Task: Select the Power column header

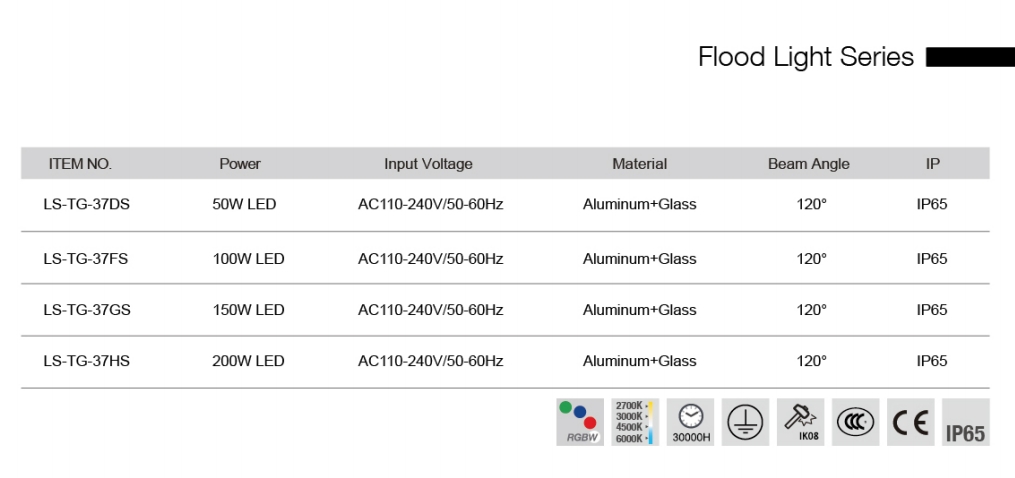Action: (x=240, y=164)
